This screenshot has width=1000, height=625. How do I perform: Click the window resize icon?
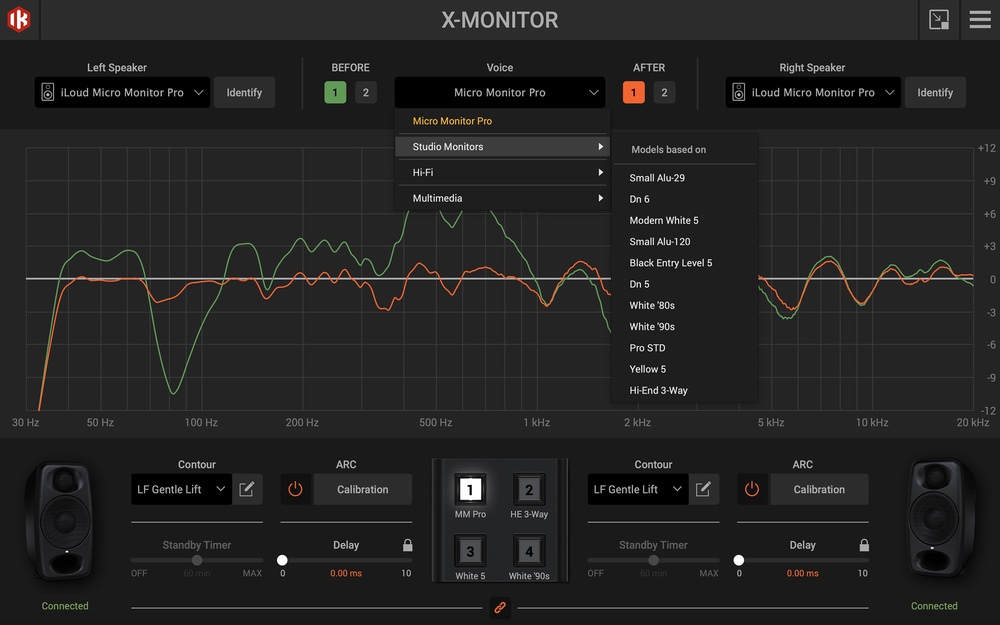938,20
